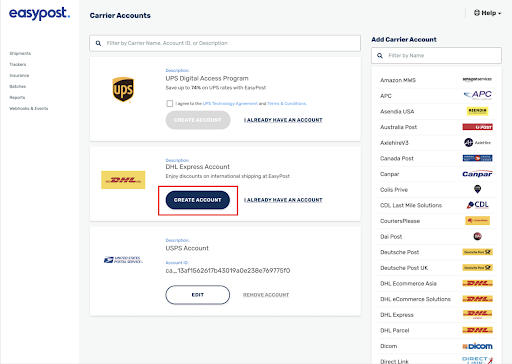
Task: Click Remove Account for USPS
Action: (x=266, y=295)
